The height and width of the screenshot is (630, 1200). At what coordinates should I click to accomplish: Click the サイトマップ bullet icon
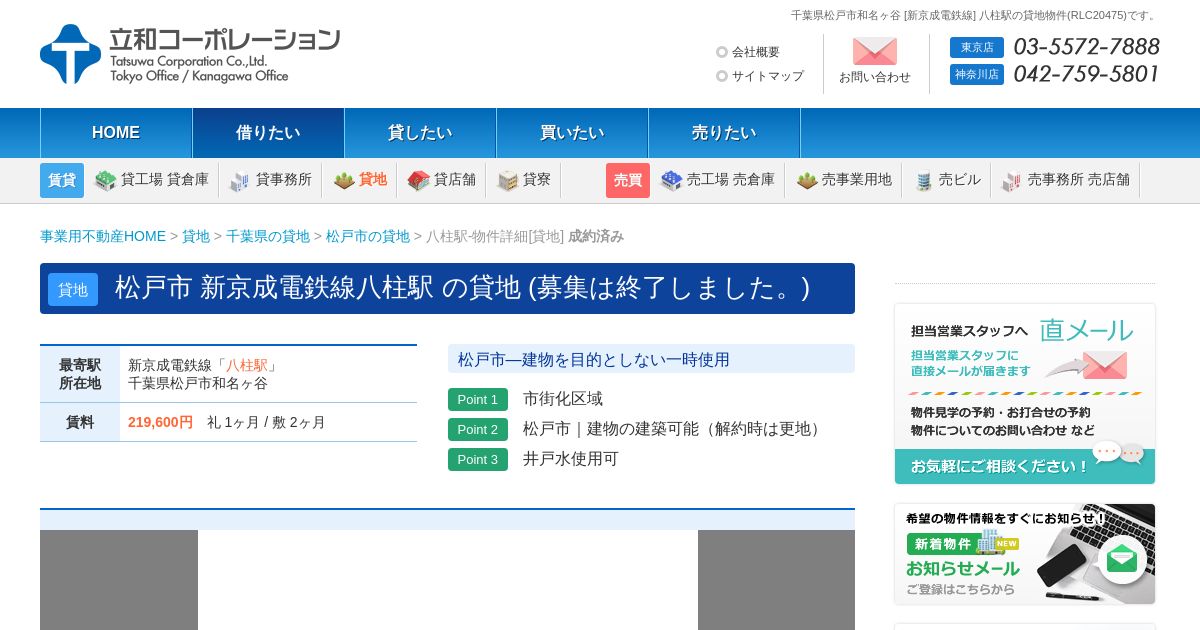[722, 76]
